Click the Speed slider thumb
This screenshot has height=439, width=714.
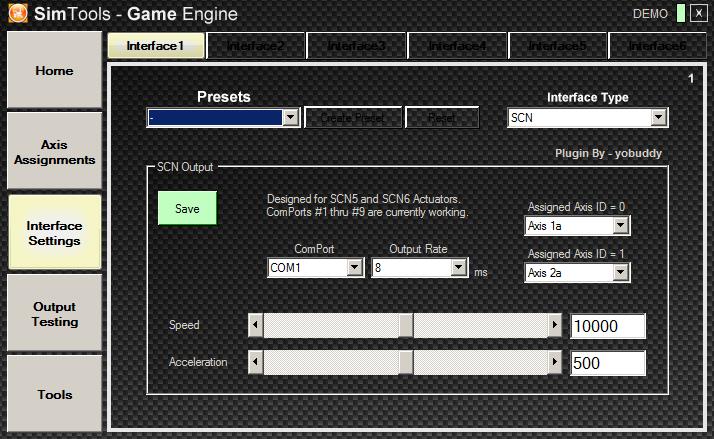[x=406, y=325]
